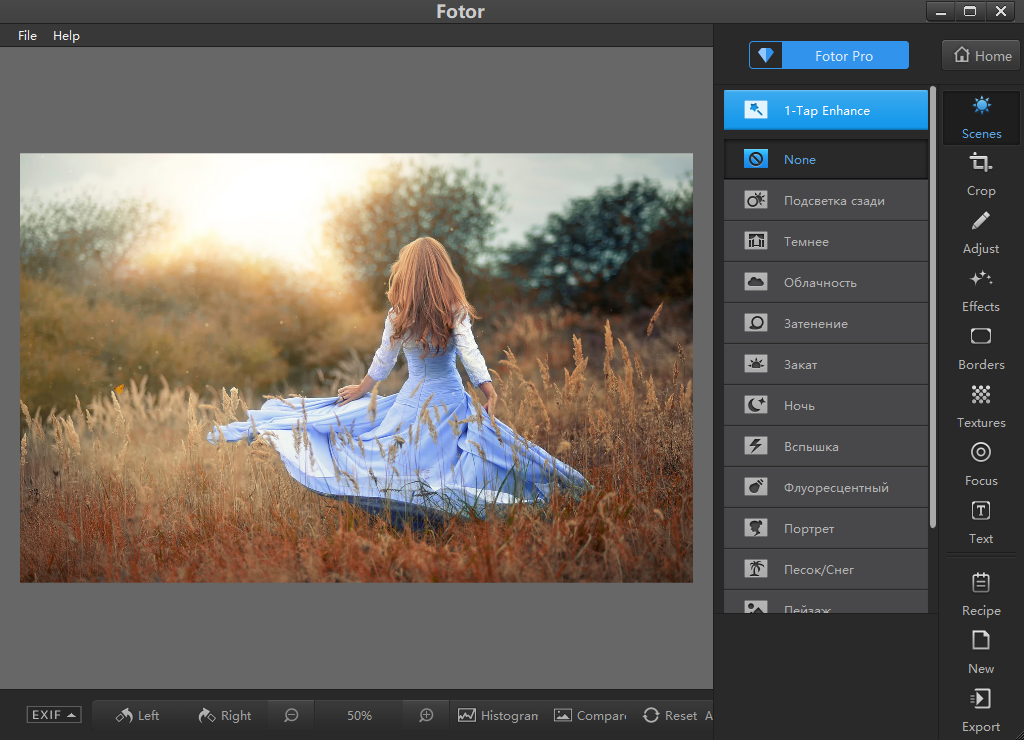Go to Home

coord(981,56)
